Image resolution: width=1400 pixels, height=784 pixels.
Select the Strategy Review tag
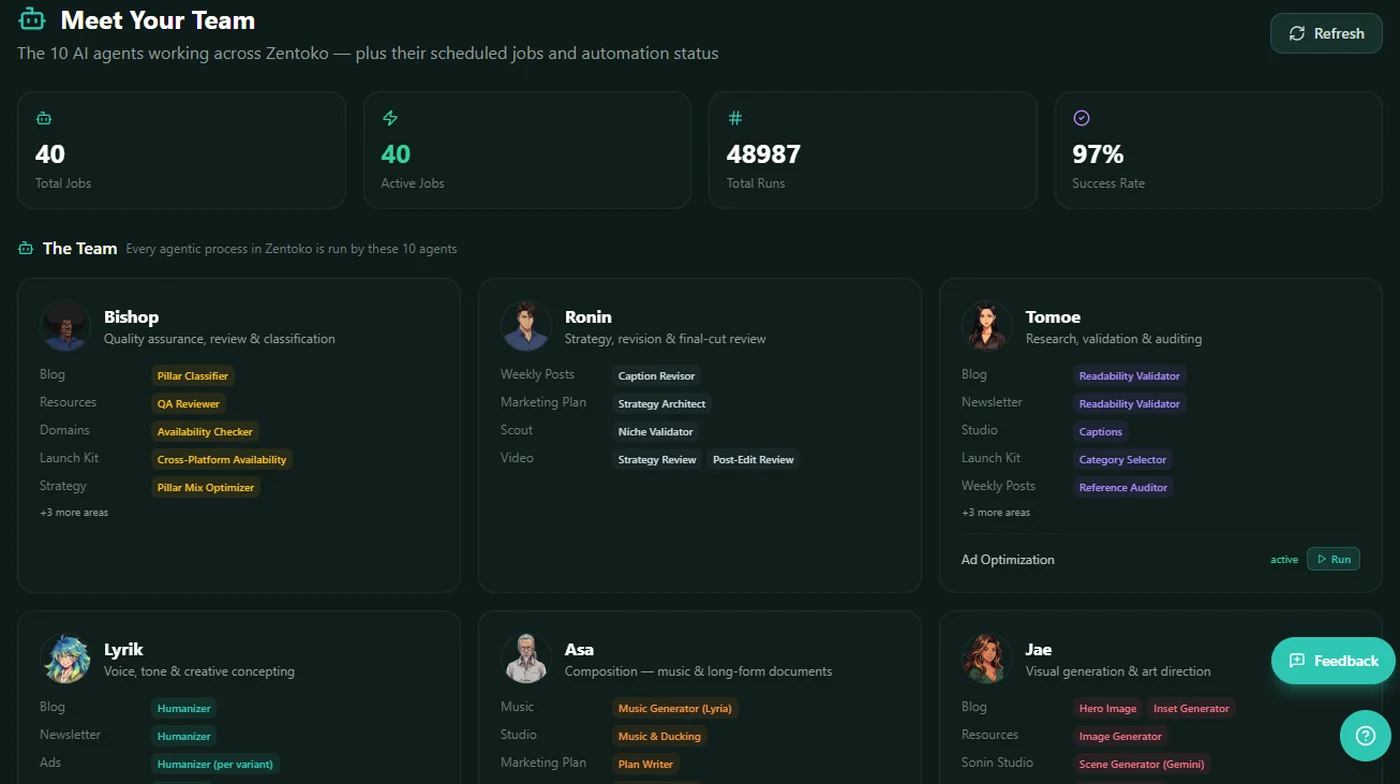pyautogui.click(x=657, y=460)
